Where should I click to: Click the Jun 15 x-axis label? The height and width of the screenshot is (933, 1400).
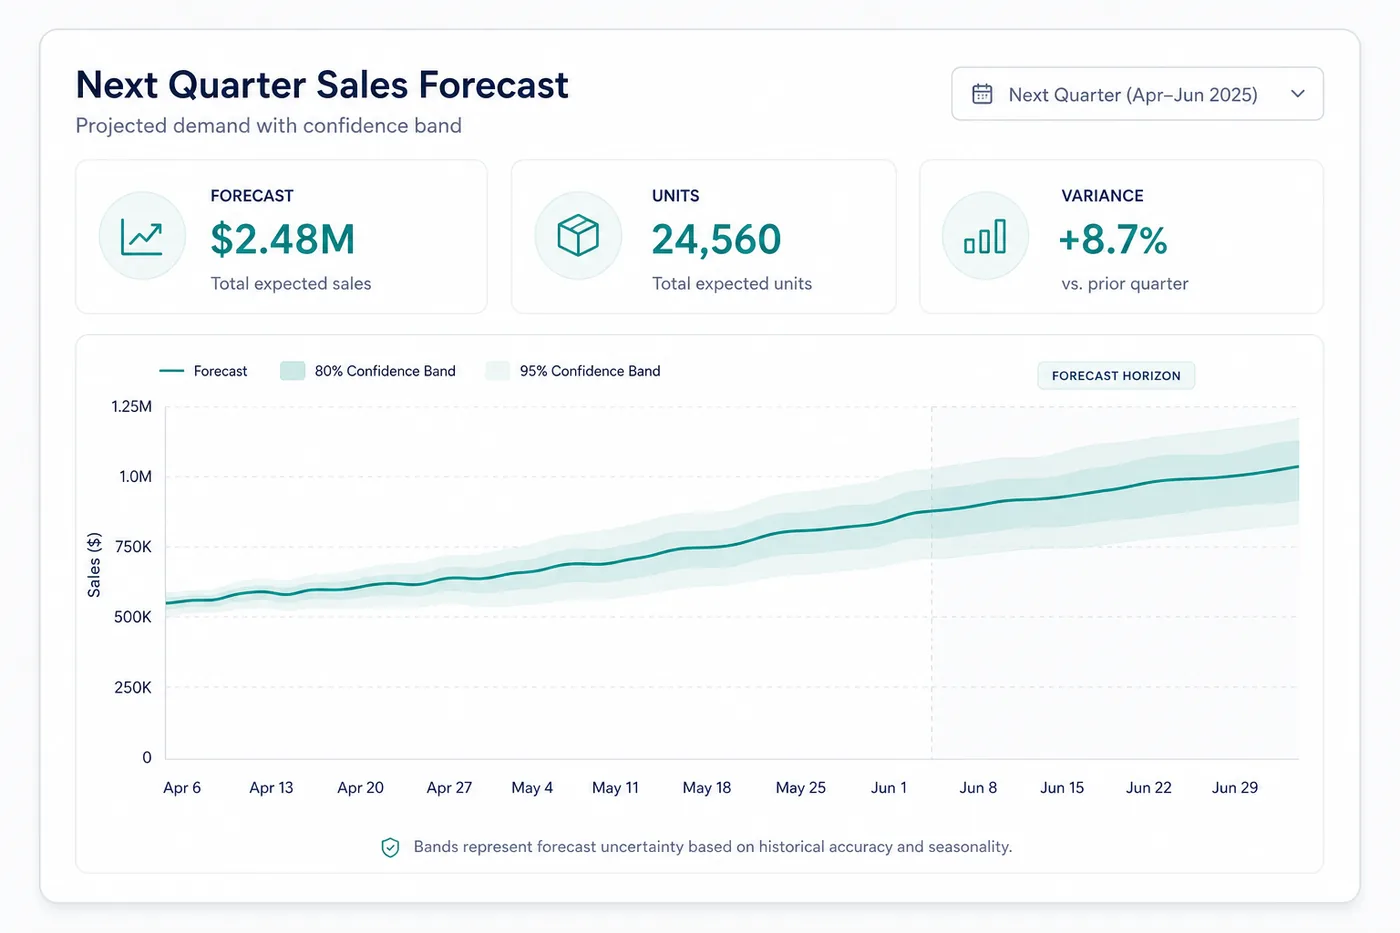pos(1062,788)
